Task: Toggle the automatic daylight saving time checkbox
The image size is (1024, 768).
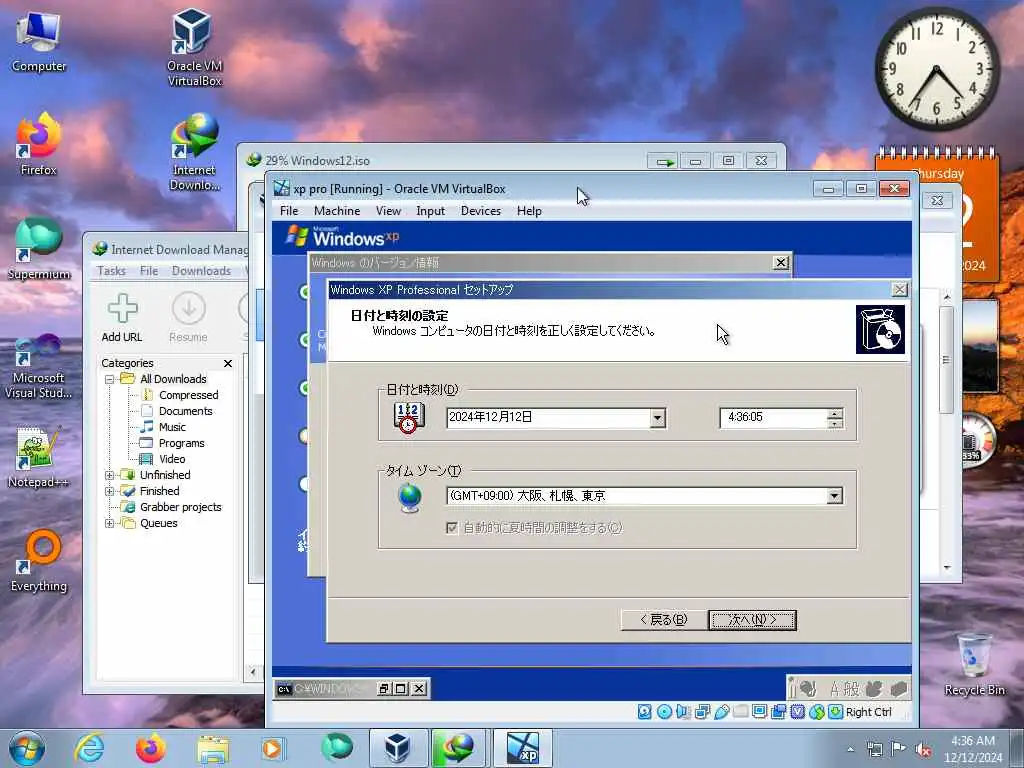Action: (x=452, y=528)
